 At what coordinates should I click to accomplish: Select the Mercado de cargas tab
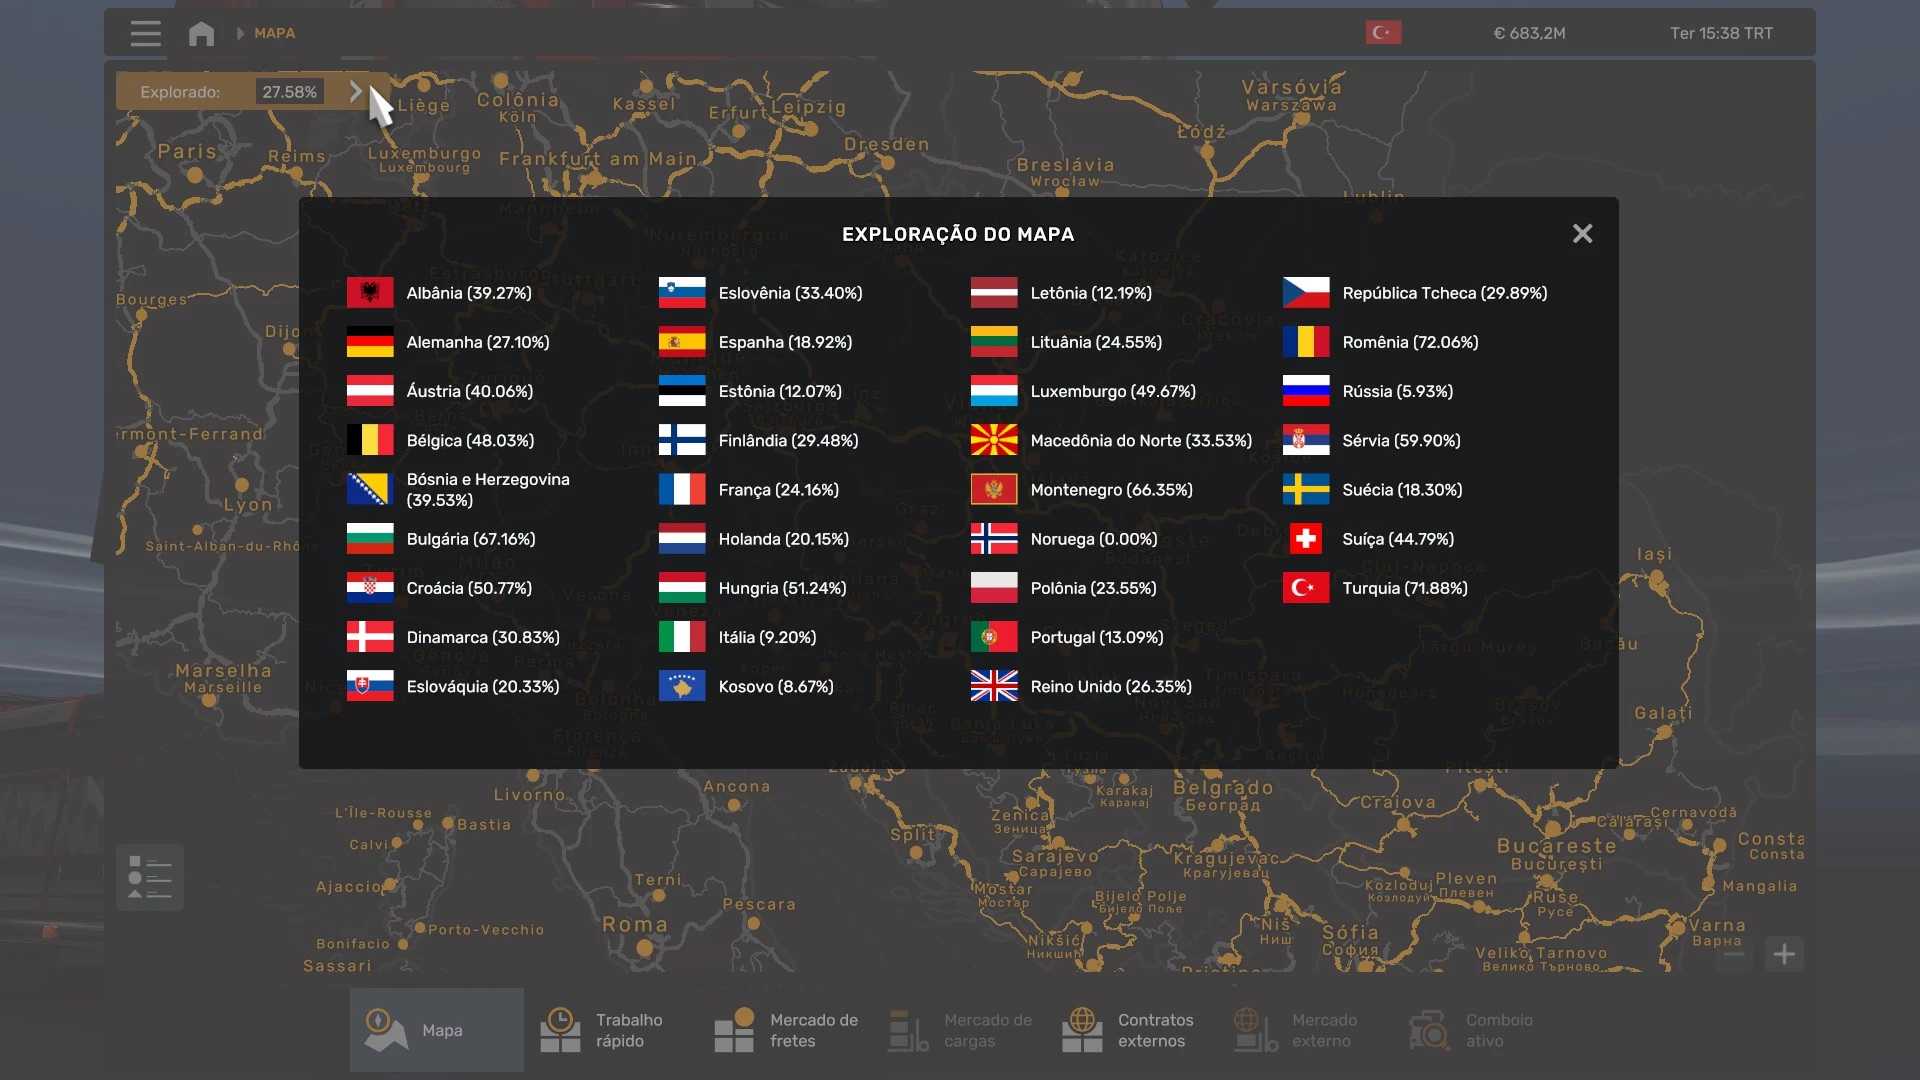click(x=960, y=1030)
